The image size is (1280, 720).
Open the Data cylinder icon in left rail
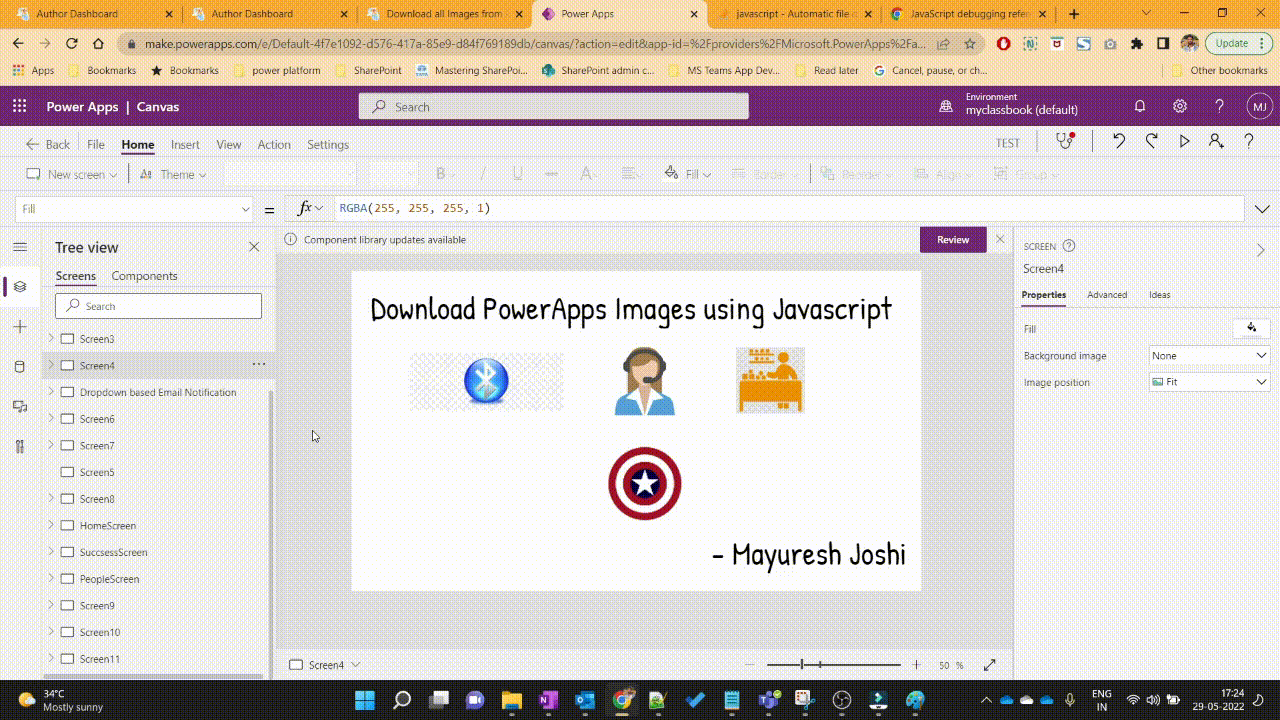click(20, 367)
